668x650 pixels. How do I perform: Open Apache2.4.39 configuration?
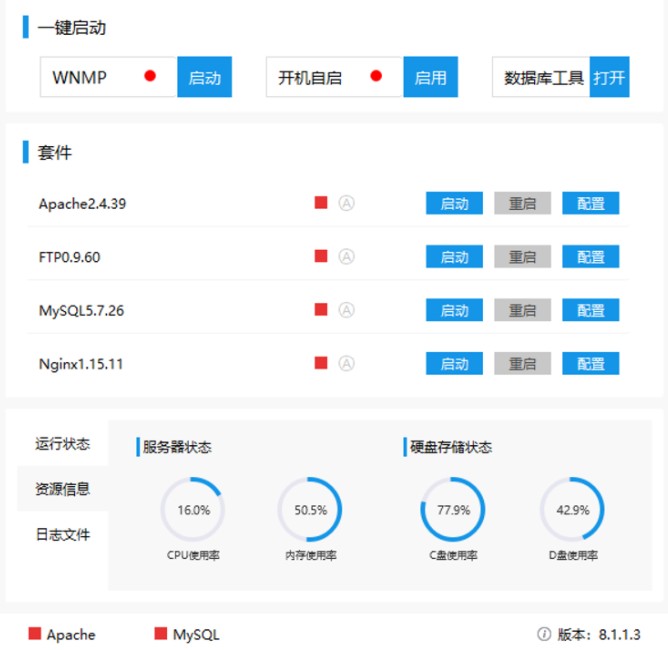click(590, 203)
